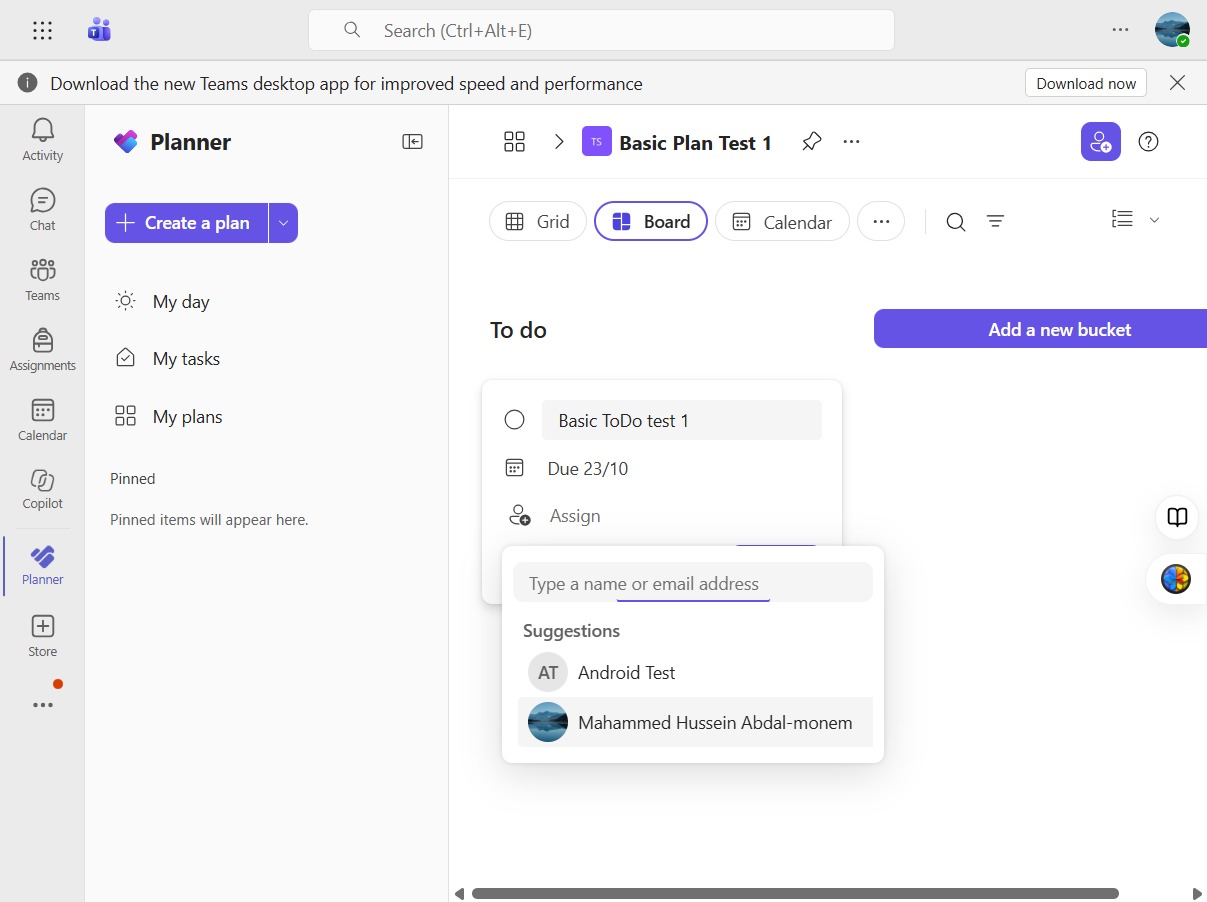Launch Copilot from the sidebar
1207x902 pixels.
tap(42, 489)
